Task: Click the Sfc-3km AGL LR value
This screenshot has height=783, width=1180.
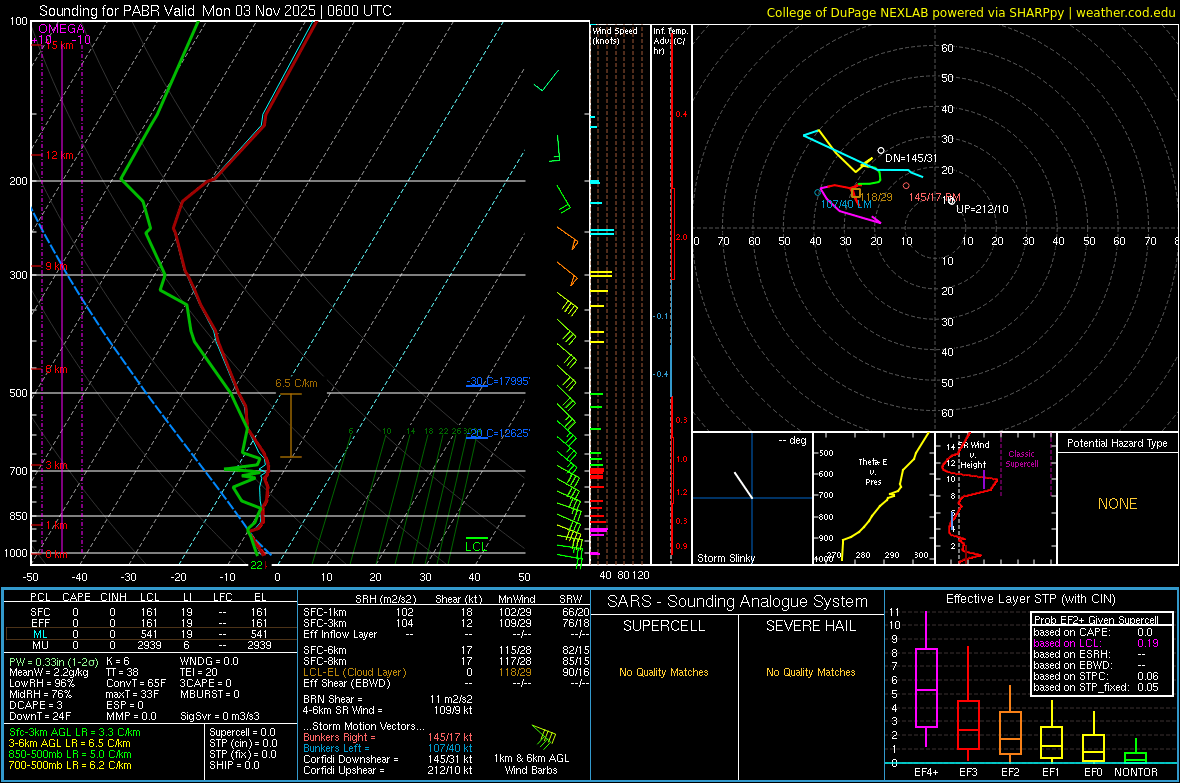Action: [x=75, y=733]
